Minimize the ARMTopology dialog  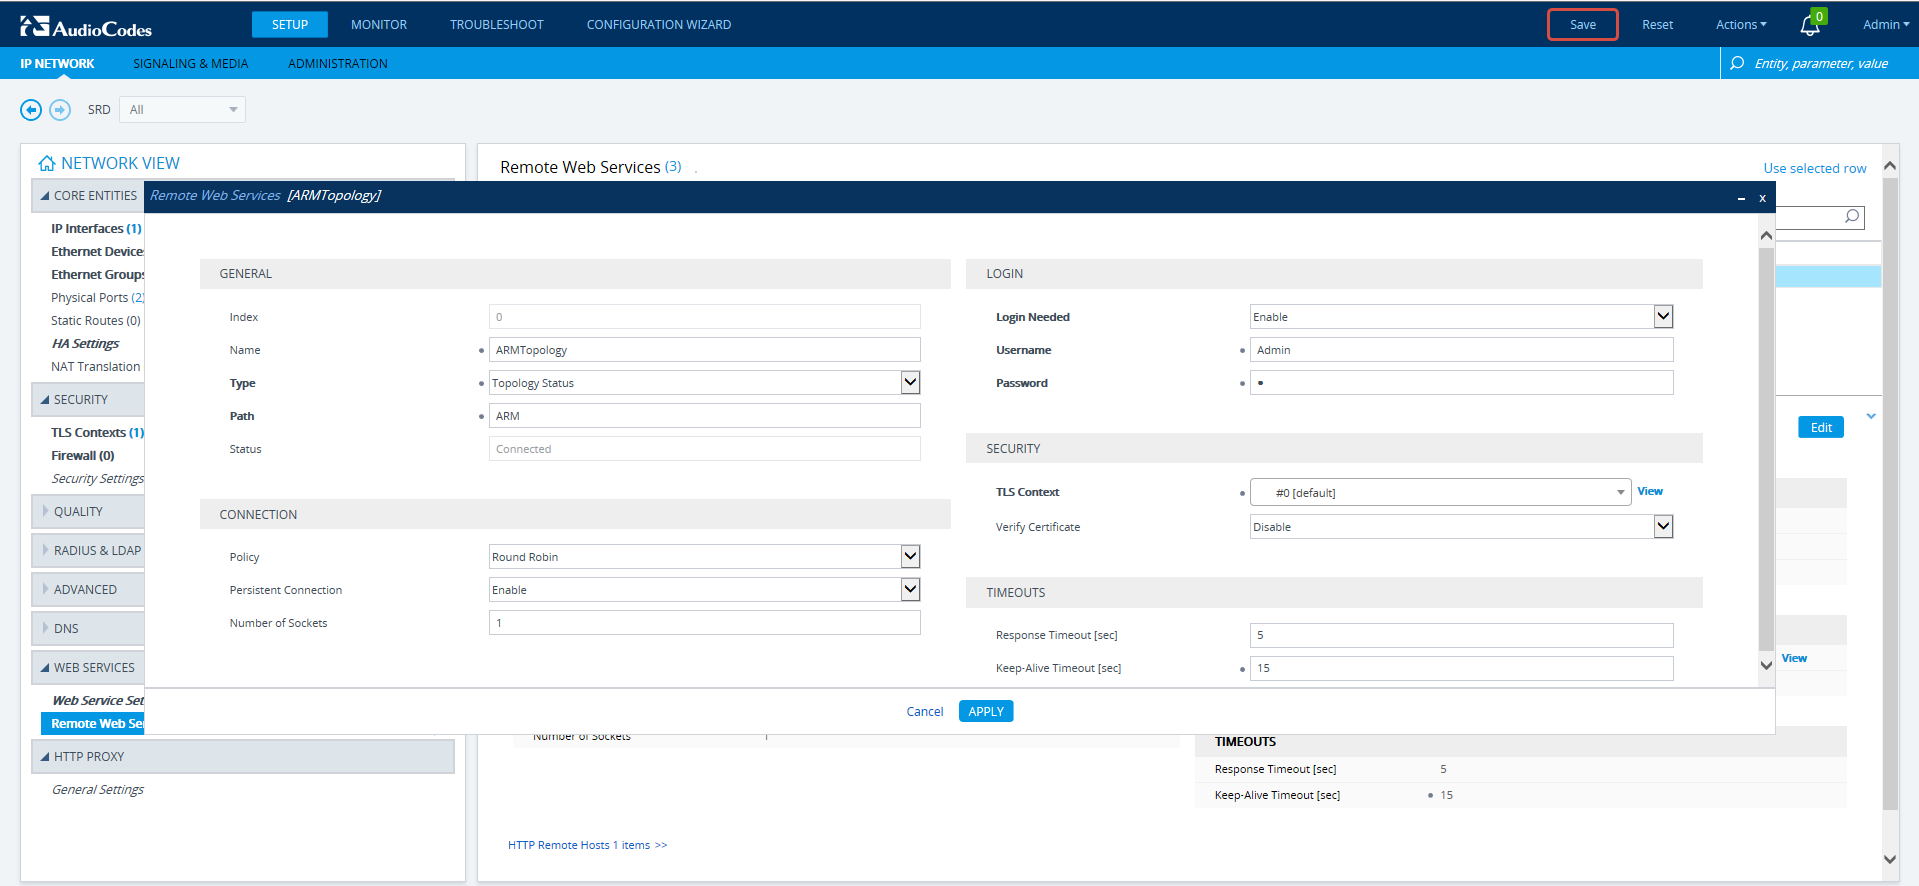coord(1741,198)
